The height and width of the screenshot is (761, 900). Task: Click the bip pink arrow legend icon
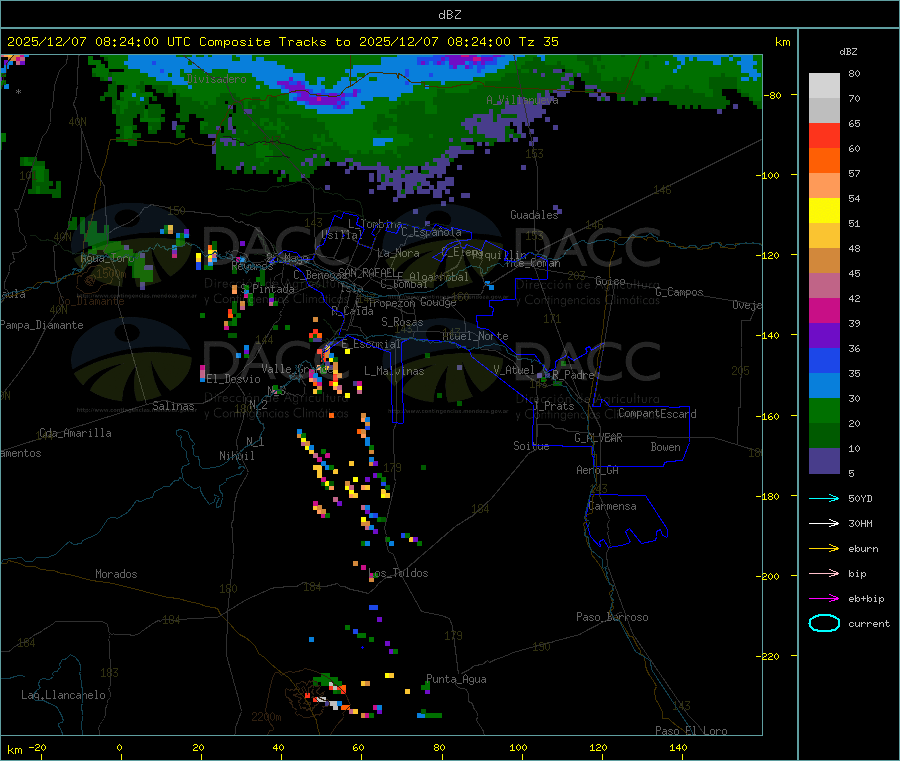coord(824,573)
